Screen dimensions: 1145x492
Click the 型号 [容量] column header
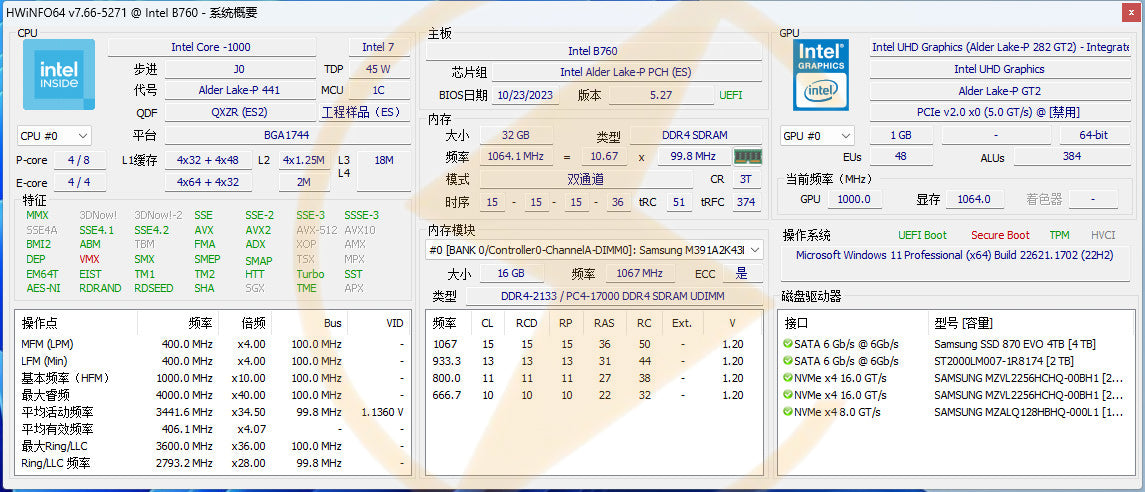click(963, 323)
